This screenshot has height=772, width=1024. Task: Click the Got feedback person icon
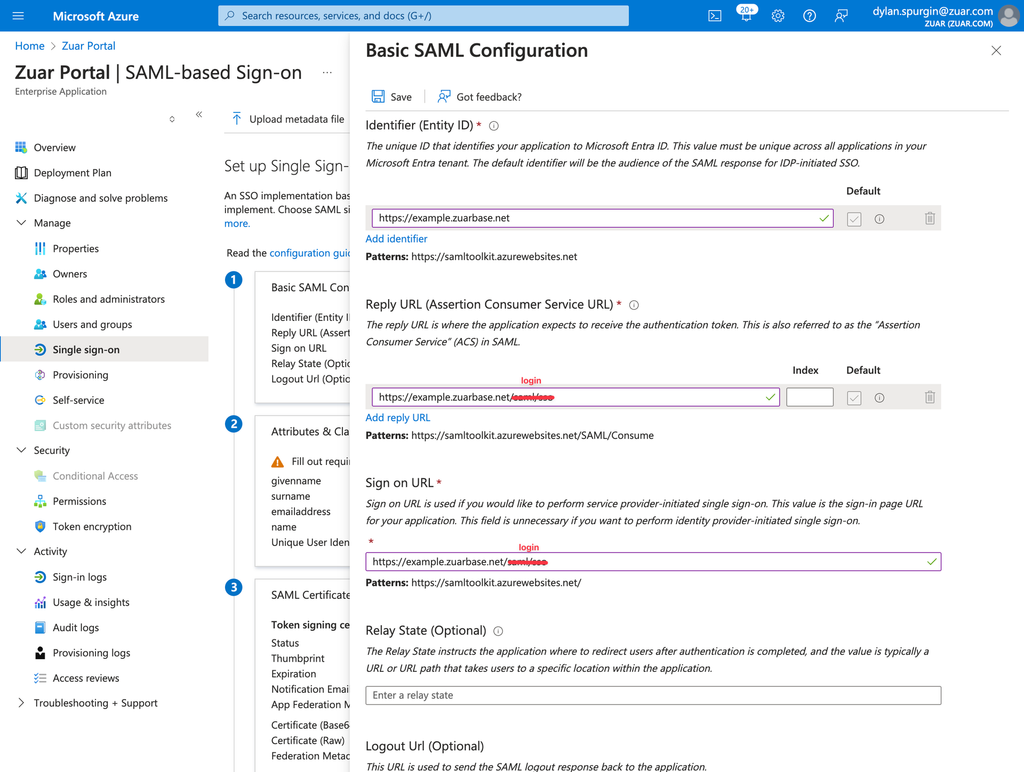pos(444,97)
